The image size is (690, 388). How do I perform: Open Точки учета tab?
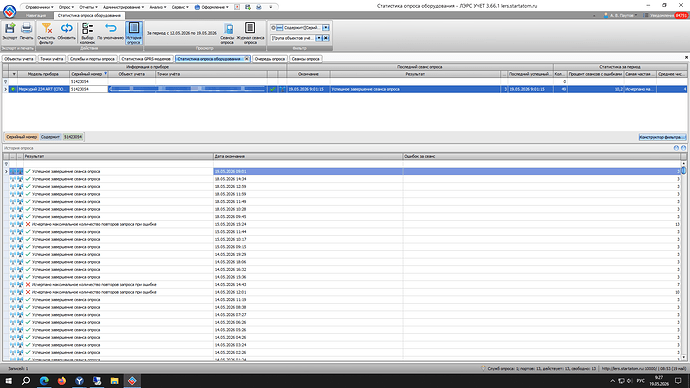click(x=51, y=59)
